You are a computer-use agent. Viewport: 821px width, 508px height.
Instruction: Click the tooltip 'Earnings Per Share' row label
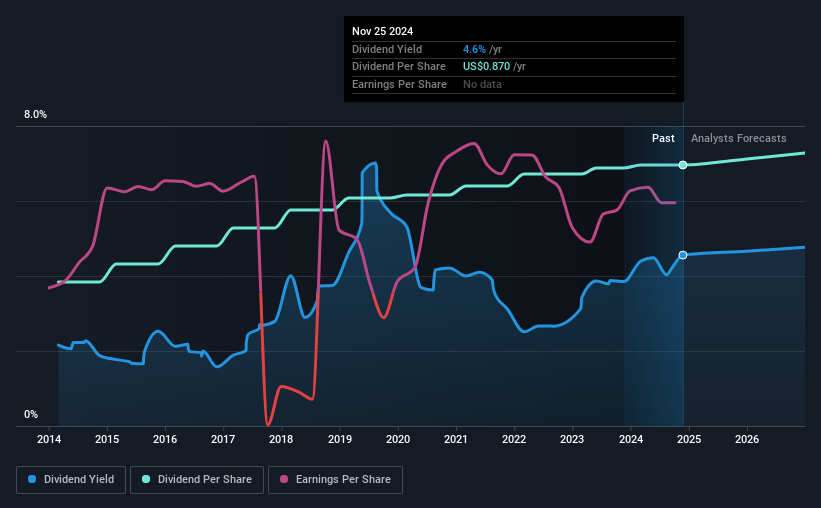[x=400, y=84]
